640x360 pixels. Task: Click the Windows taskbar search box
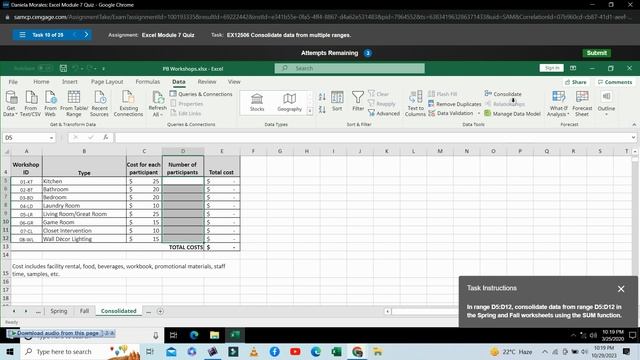80,351
